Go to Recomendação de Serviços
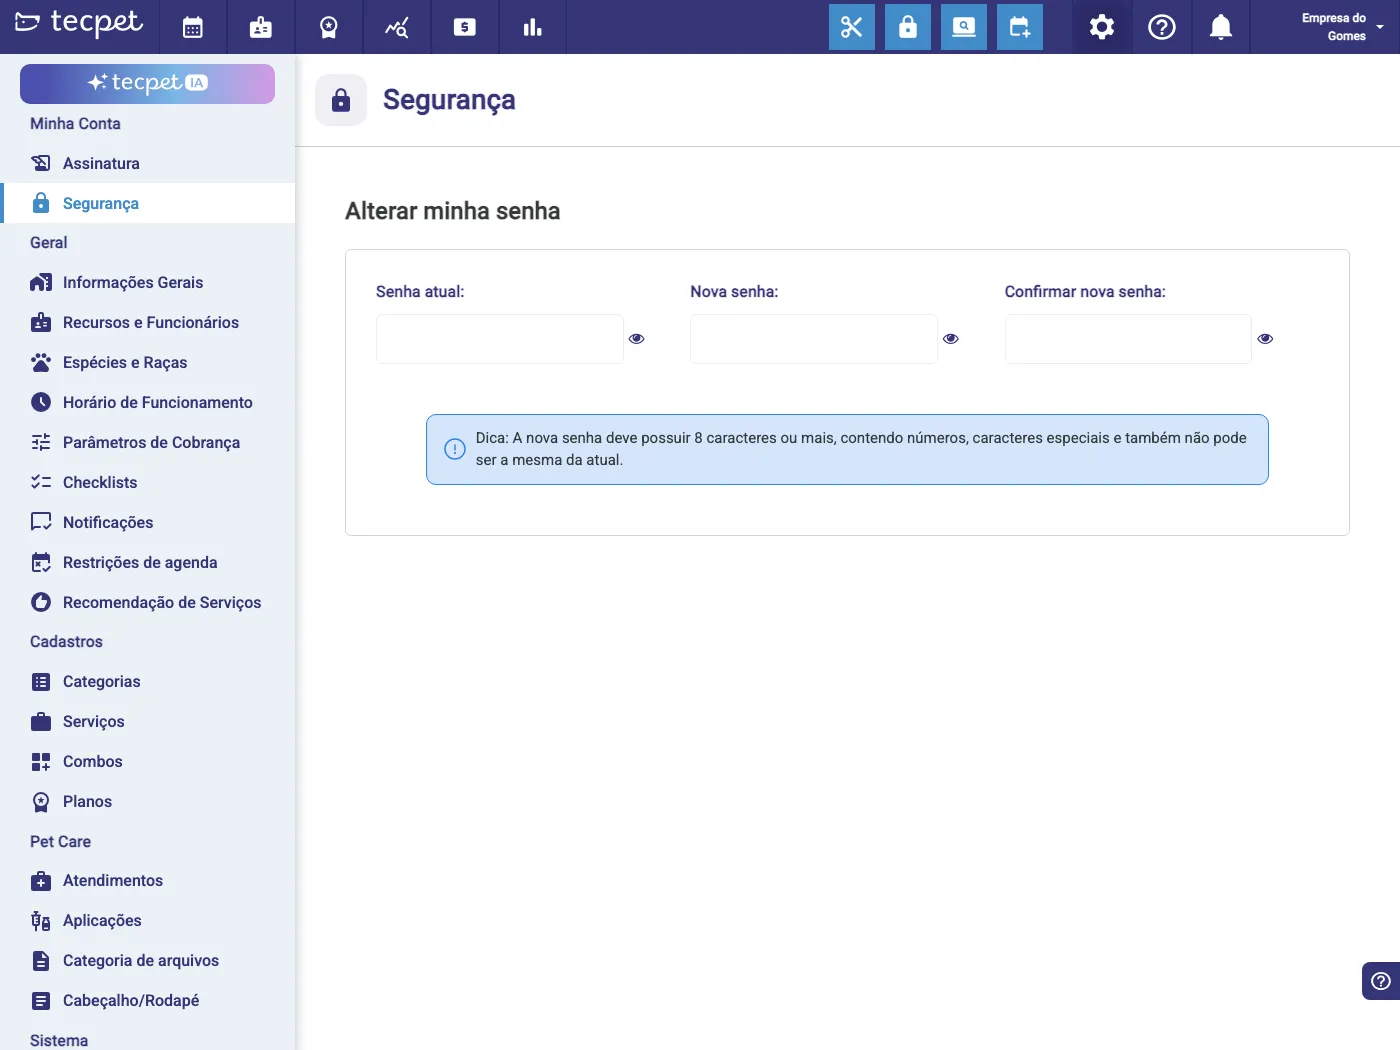 click(148, 603)
